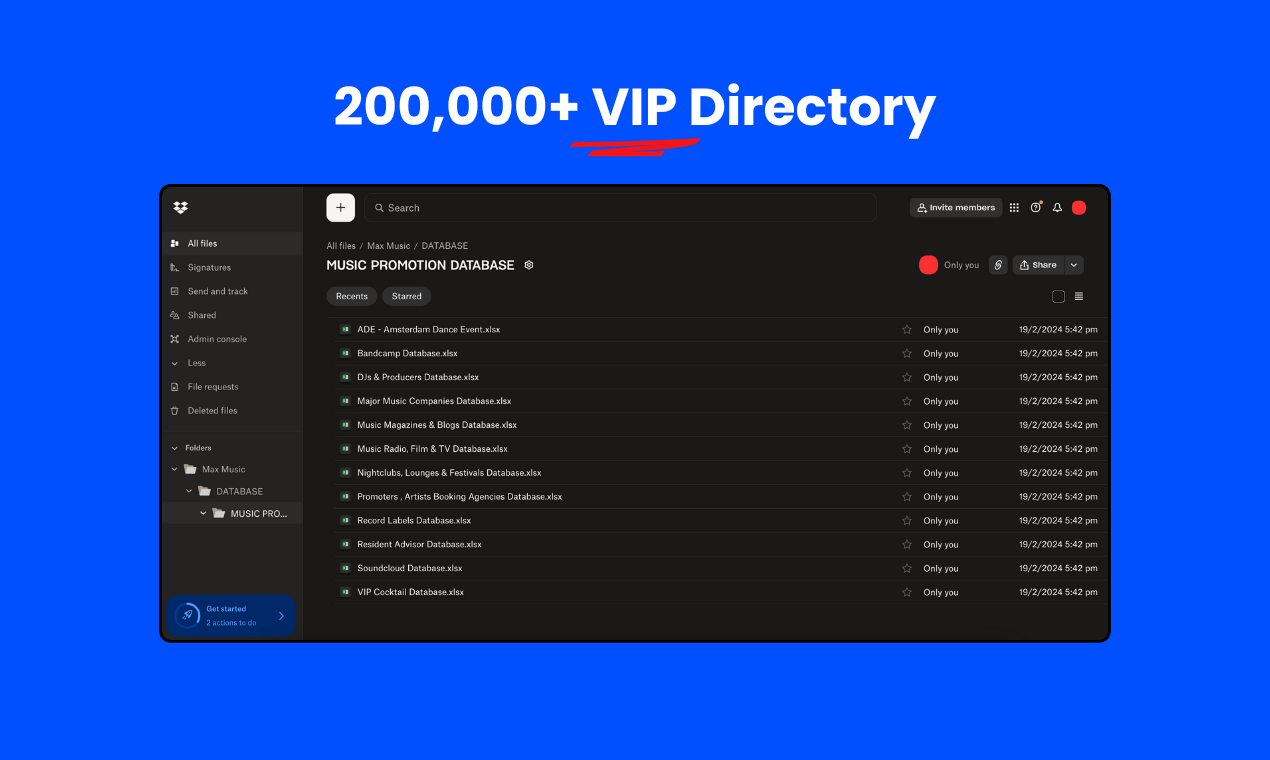Click Excel icon of Nightclubs, Lounges & Festivals Database.xlsx
Screen dimensions: 1270x760
(x=345, y=473)
